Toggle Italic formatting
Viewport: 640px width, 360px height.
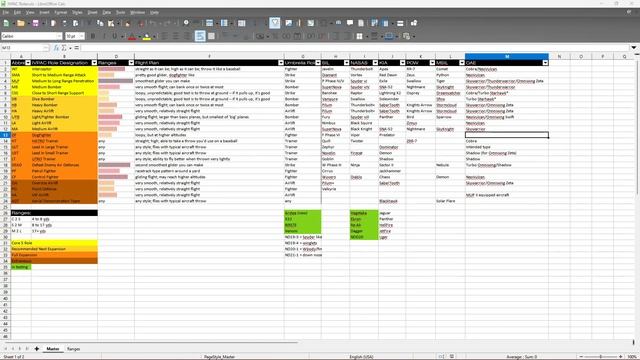tap(104, 36)
